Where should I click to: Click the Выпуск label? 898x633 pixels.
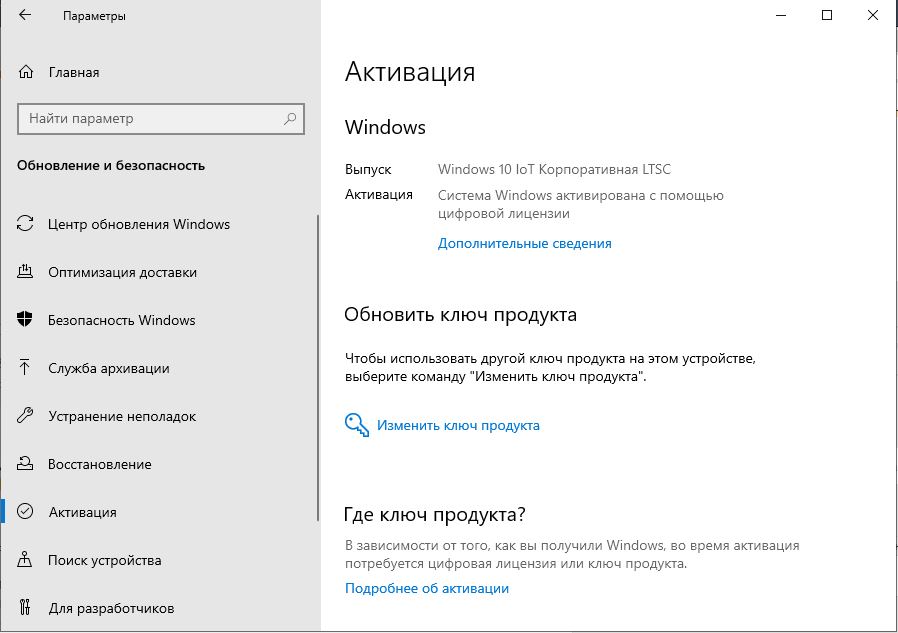point(368,170)
